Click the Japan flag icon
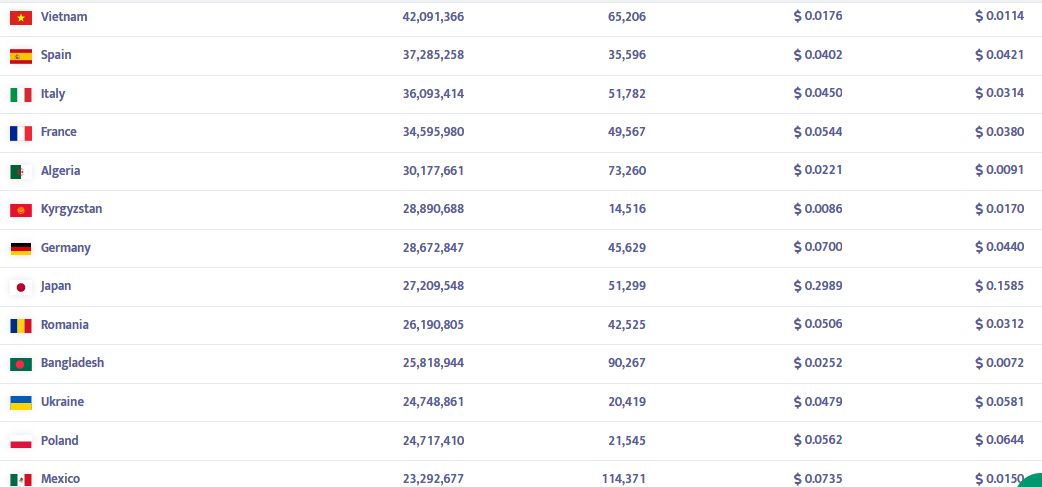 pos(21,287)
